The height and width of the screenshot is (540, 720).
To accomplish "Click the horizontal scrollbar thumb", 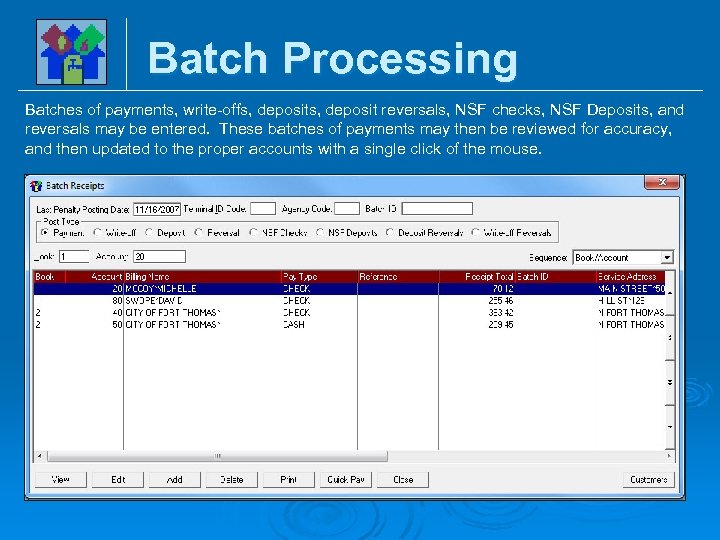I will click(x=217, y=456).
